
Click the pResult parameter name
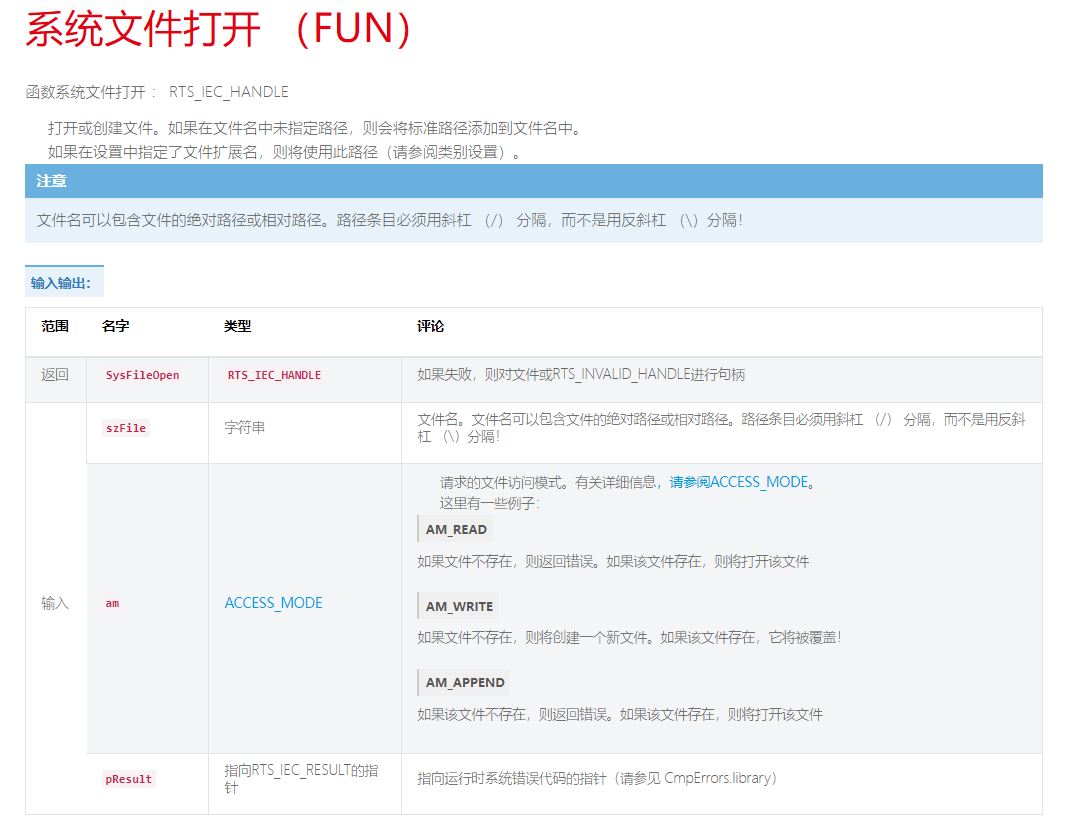129,779
